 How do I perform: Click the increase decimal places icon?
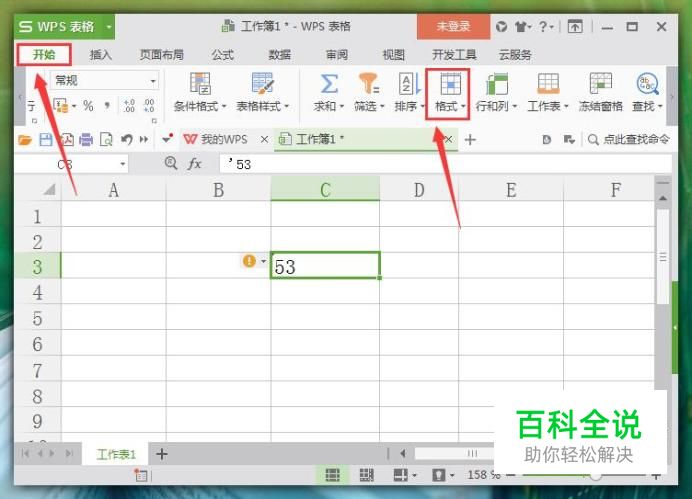[129, 106]
